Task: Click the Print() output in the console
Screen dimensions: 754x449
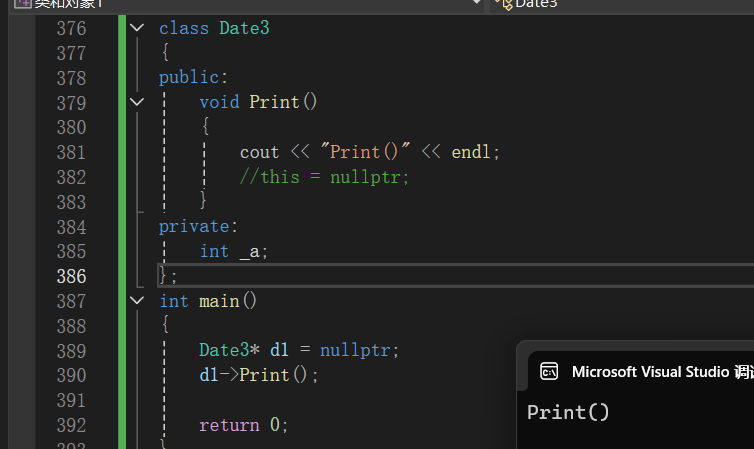Action: (568, 412)
